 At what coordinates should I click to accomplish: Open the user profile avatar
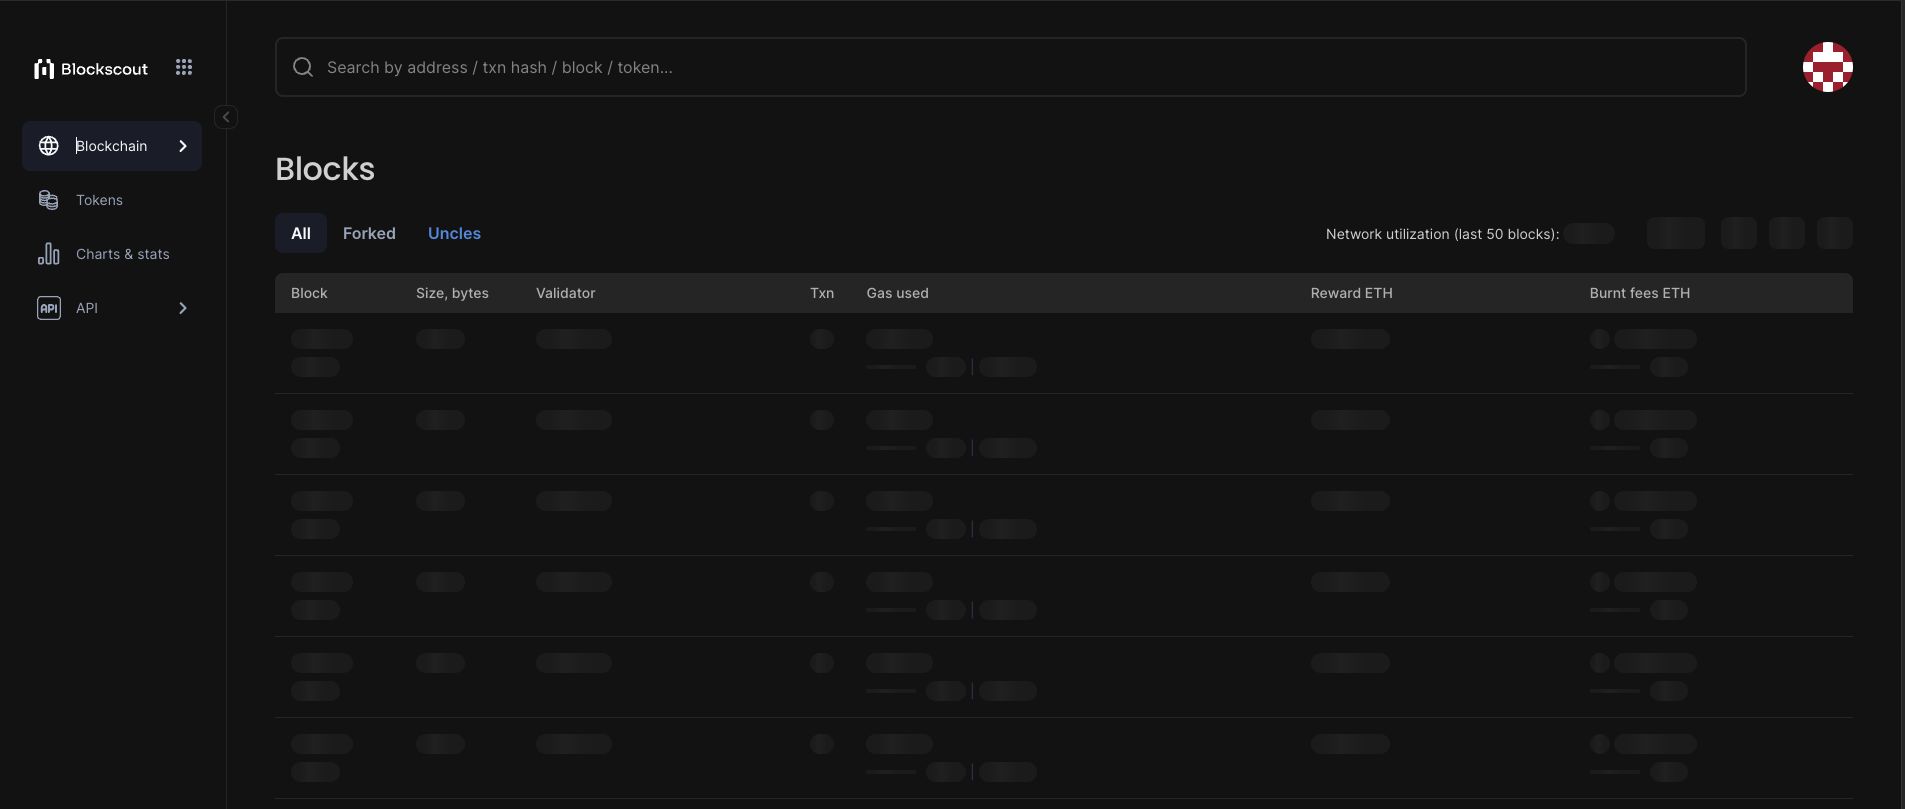coord(1827,67)
